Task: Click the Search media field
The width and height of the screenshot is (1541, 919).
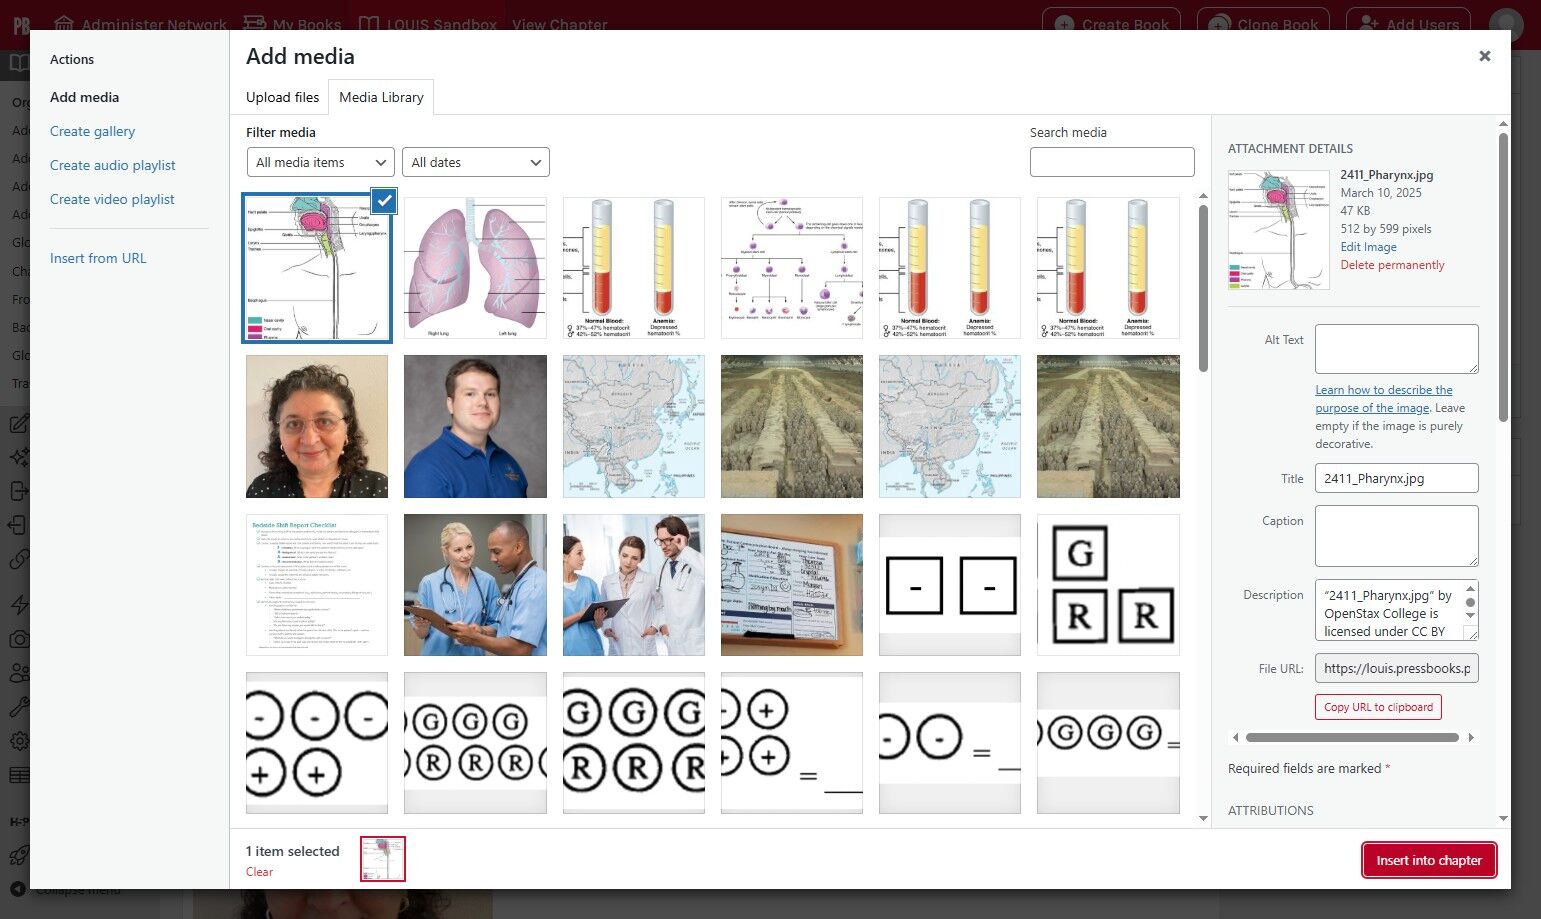Action: (1112, 162)
